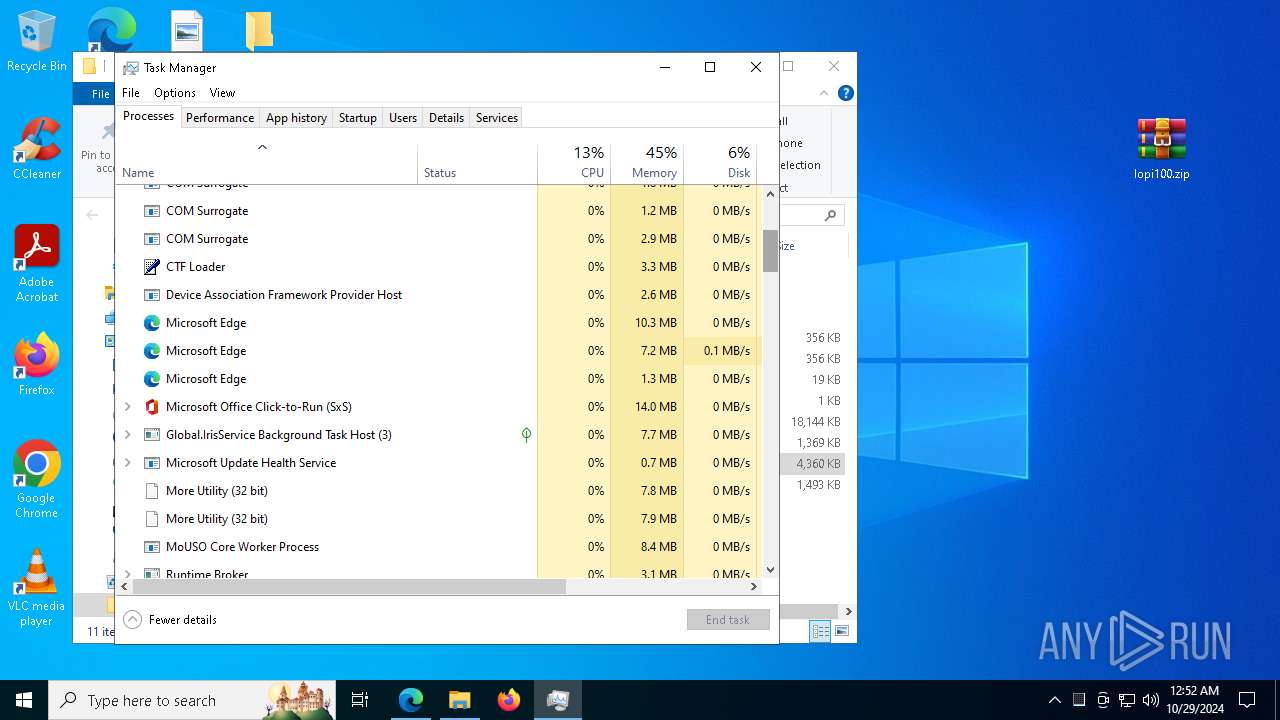Open the Task Manager File menu
1280x720 pixels.
131,93
